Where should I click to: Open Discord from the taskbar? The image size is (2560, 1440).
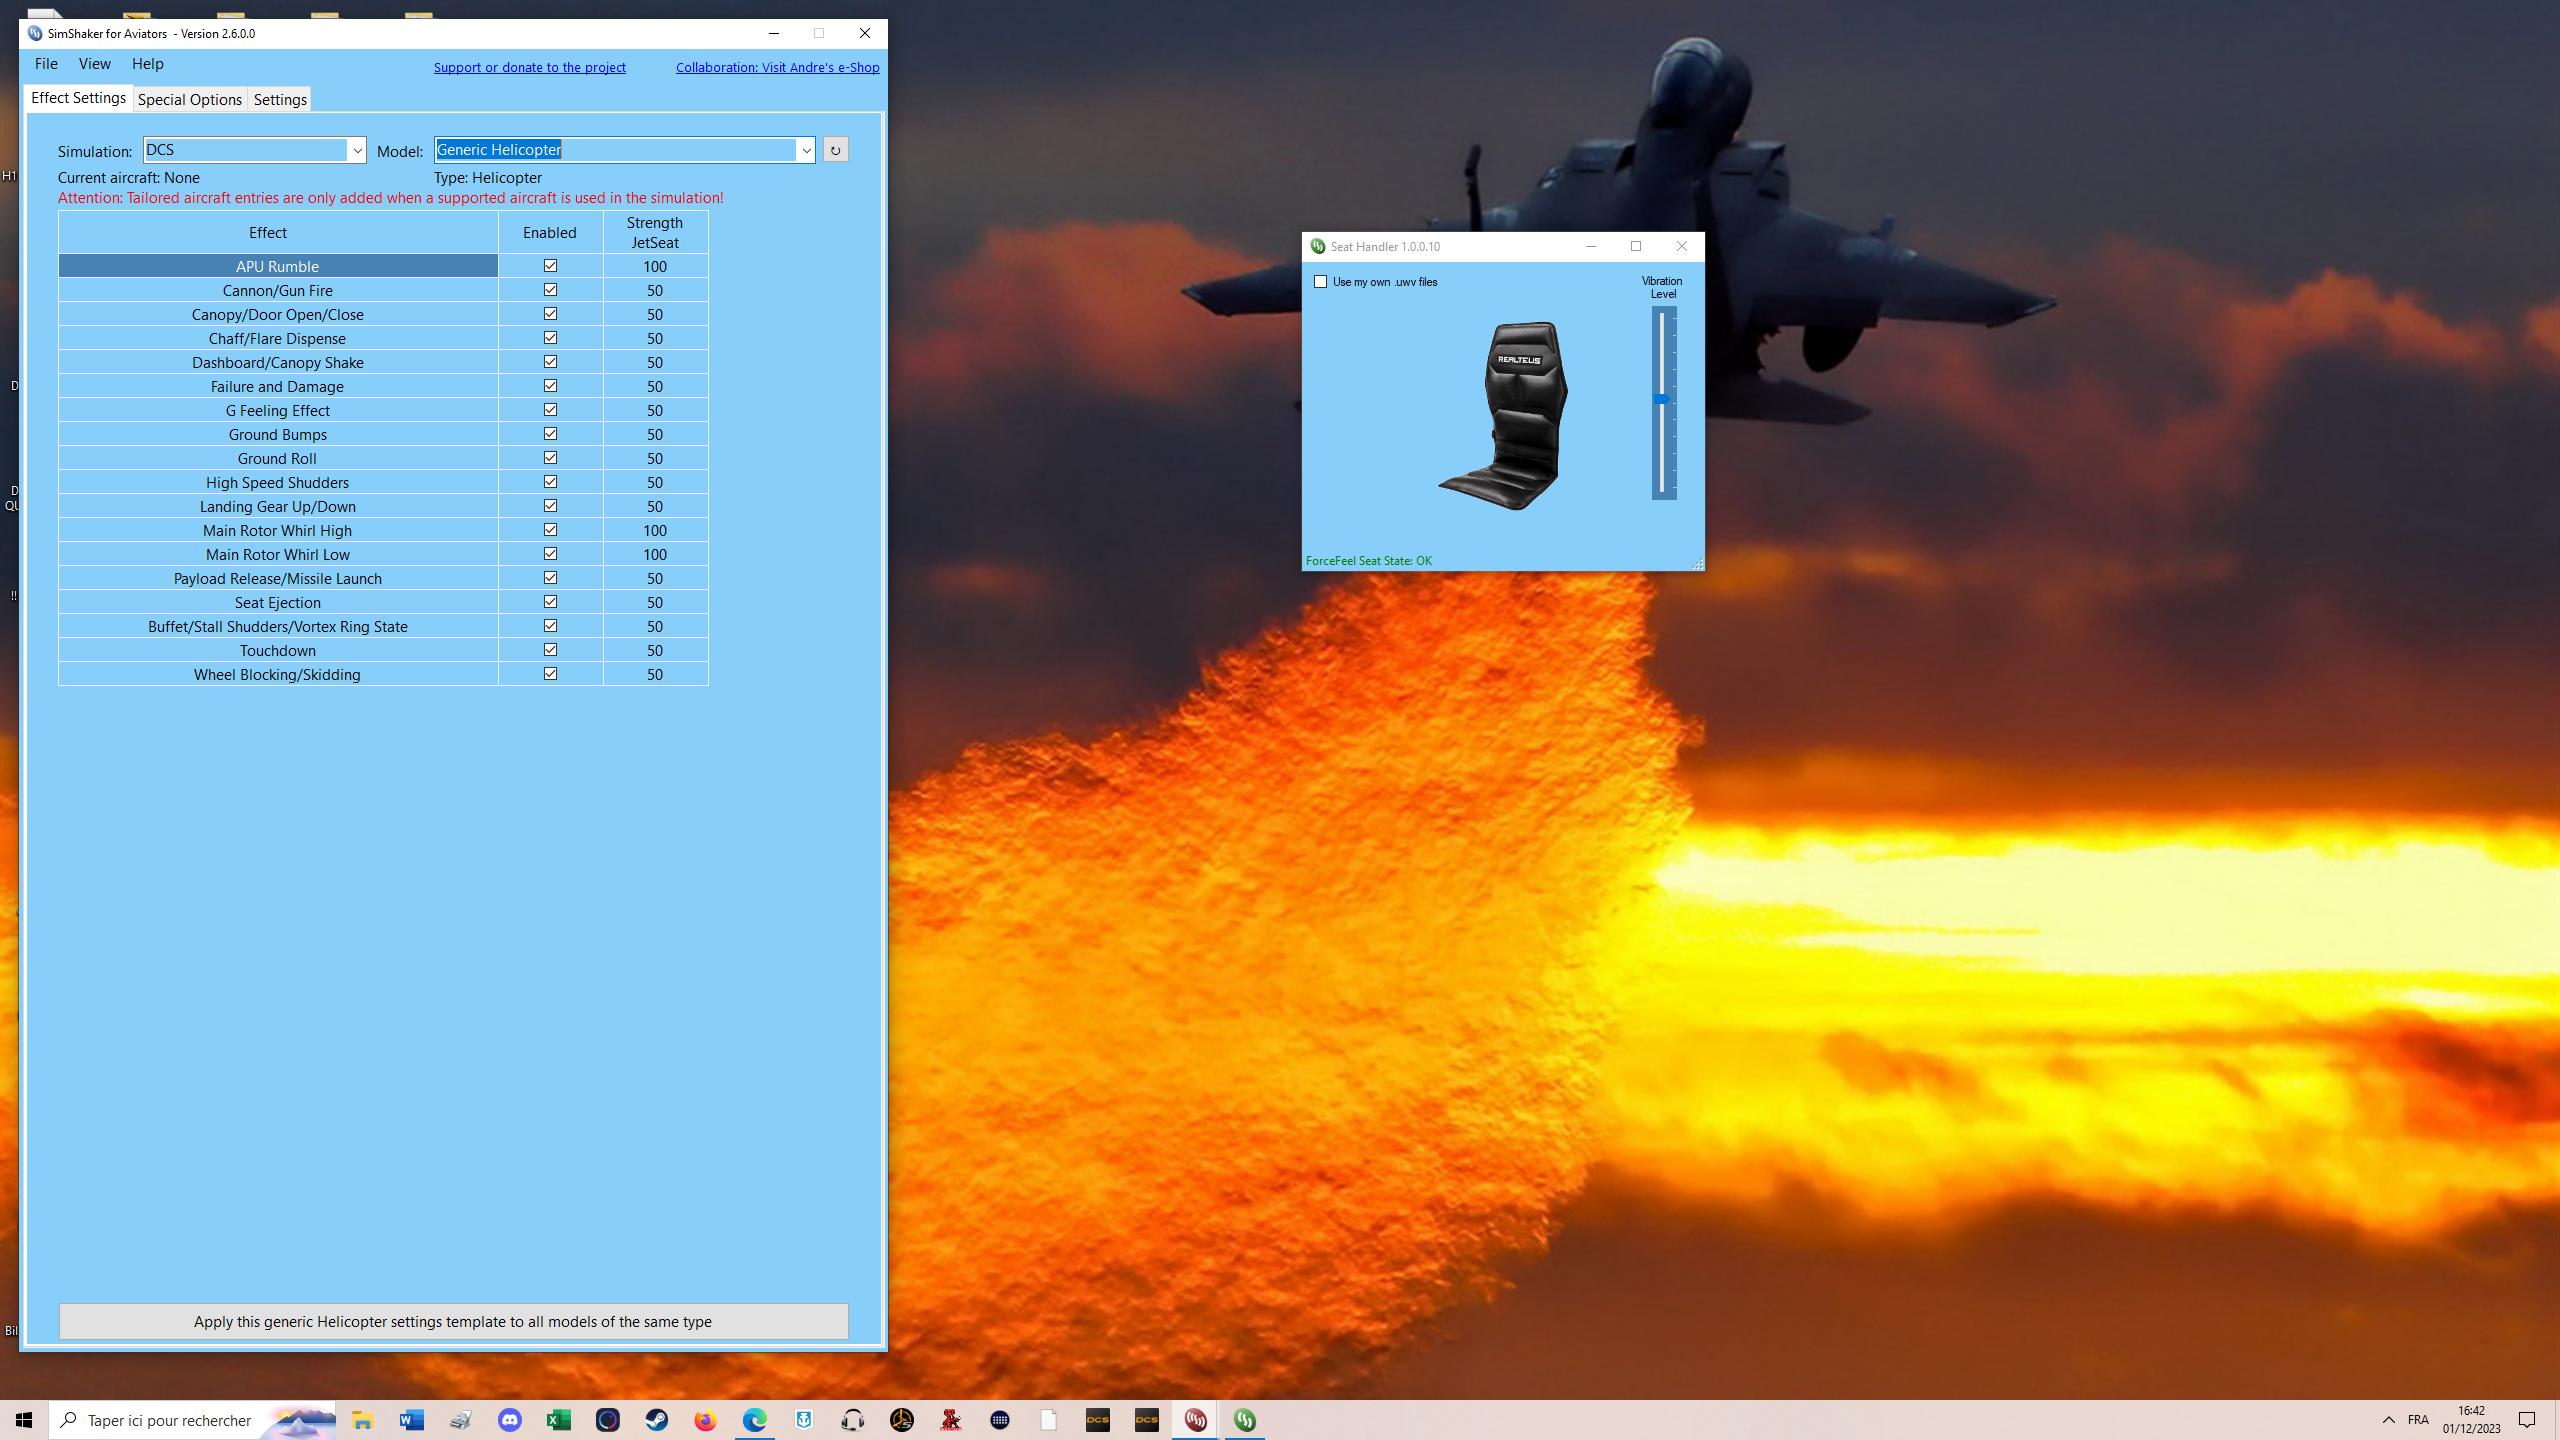click(510, 1420)
